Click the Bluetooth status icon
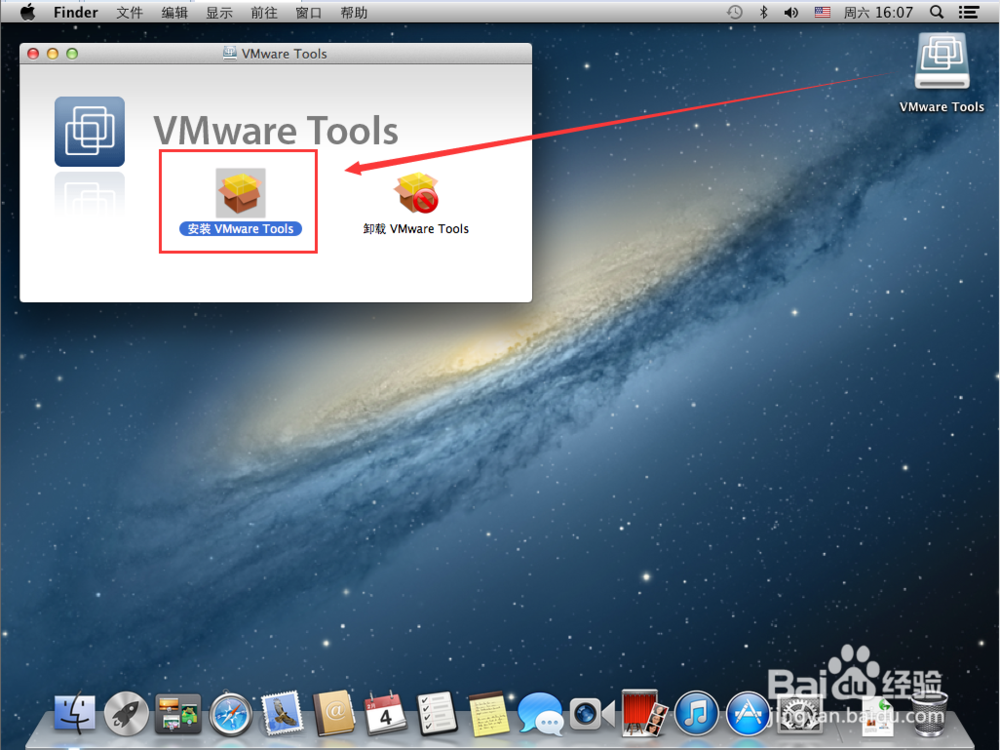 764,12
